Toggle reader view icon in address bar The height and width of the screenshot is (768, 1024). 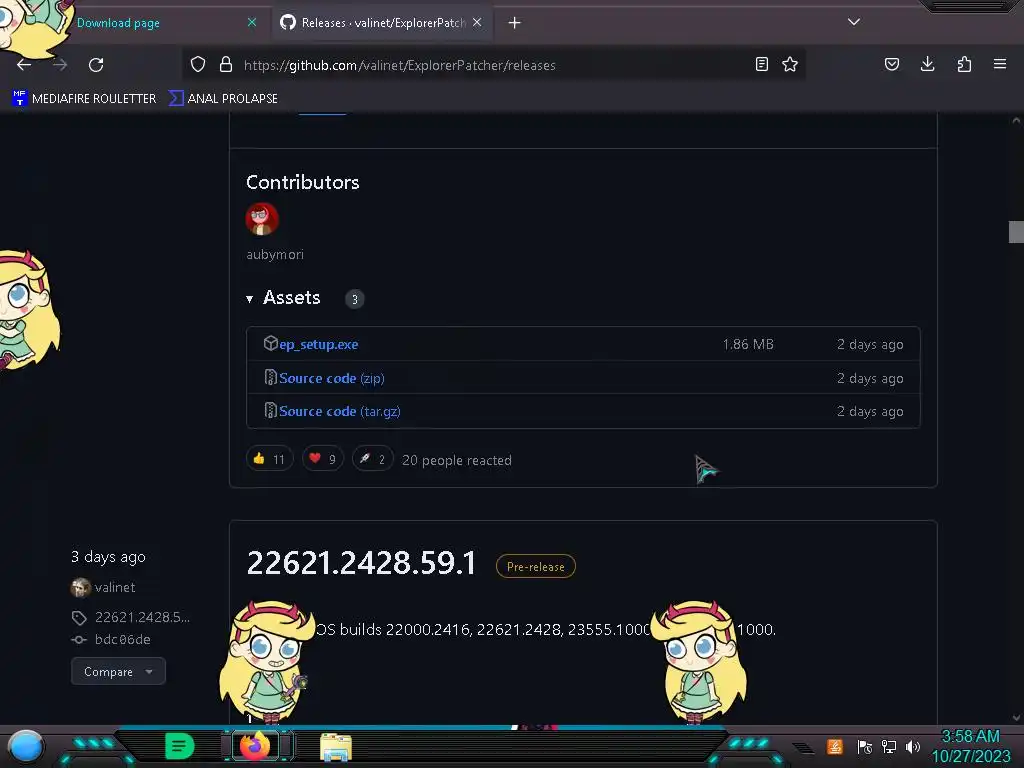pyautogui.click(x=761, y=64)
